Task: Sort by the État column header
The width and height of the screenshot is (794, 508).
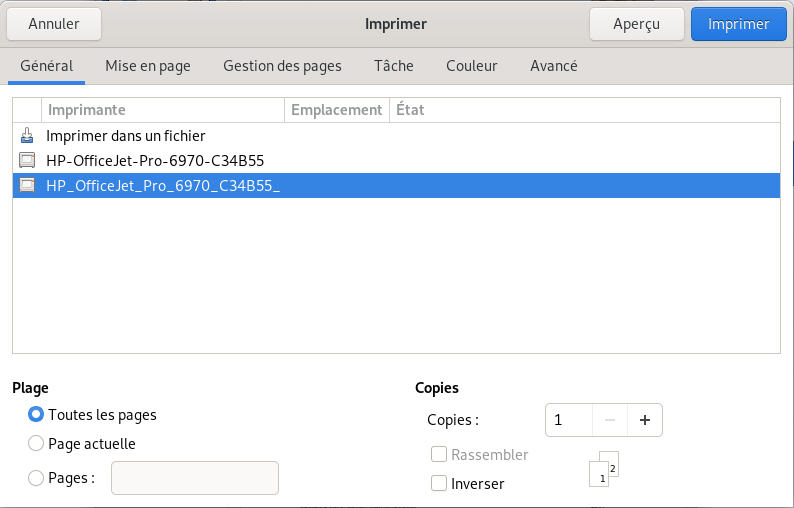Action: tap(583, 110)
